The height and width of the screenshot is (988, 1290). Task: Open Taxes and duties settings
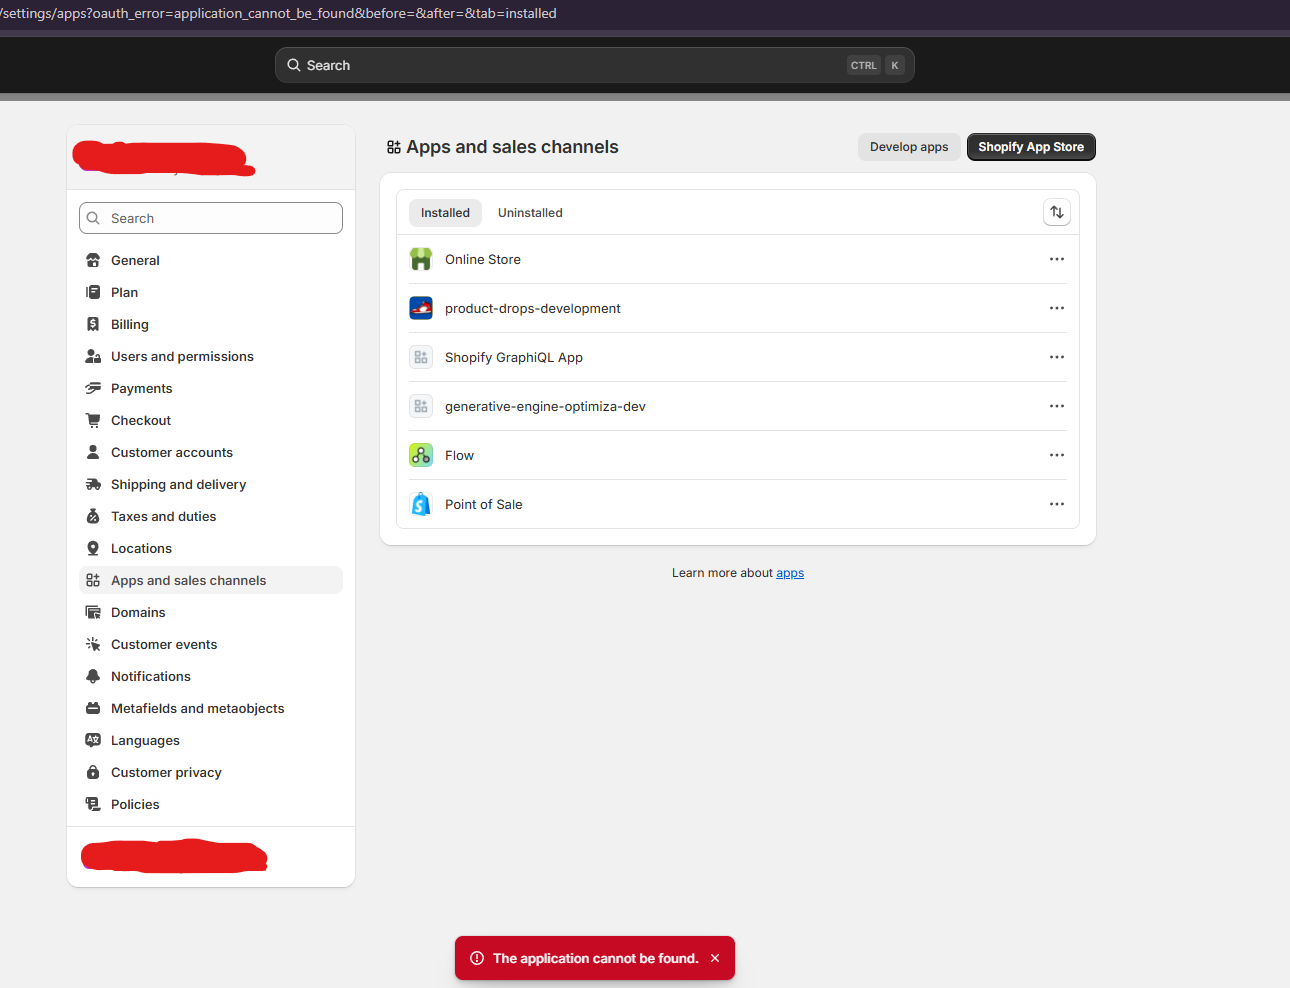(211, 516)
